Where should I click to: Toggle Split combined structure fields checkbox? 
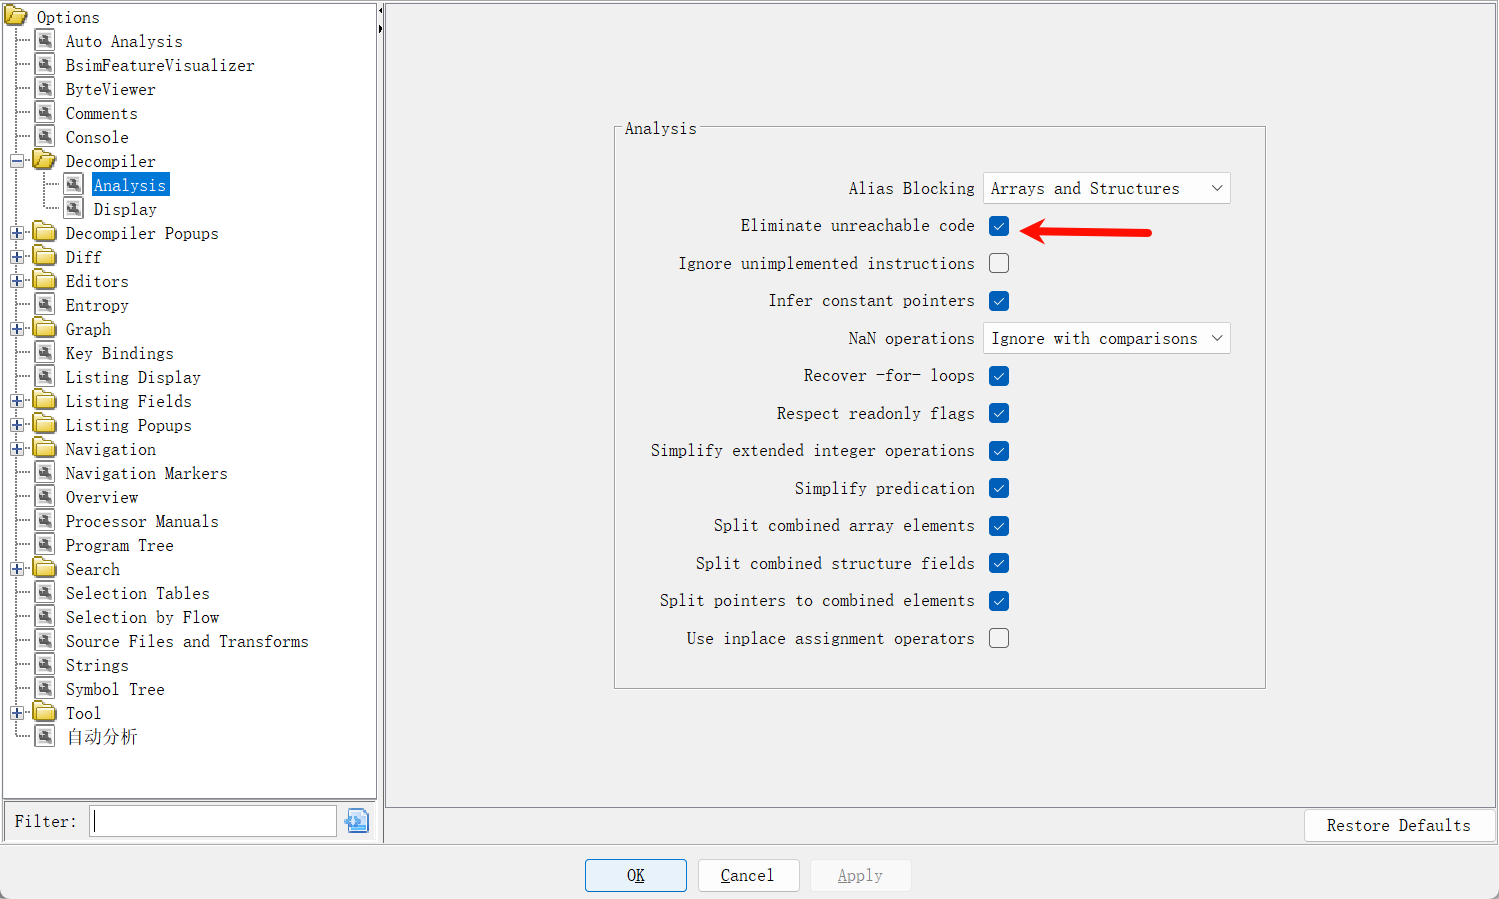point(999,563)
